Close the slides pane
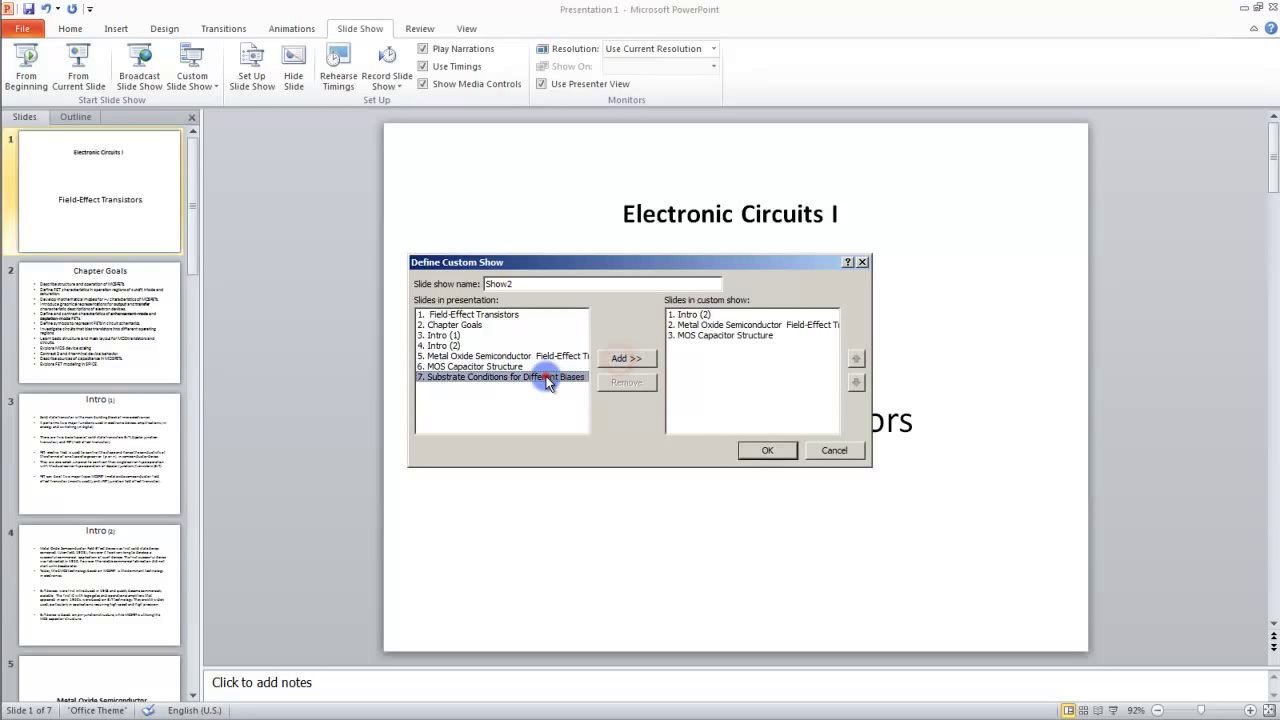This screenshot has width=1280, height=720. pyautogui.click(x=192, y=118)
